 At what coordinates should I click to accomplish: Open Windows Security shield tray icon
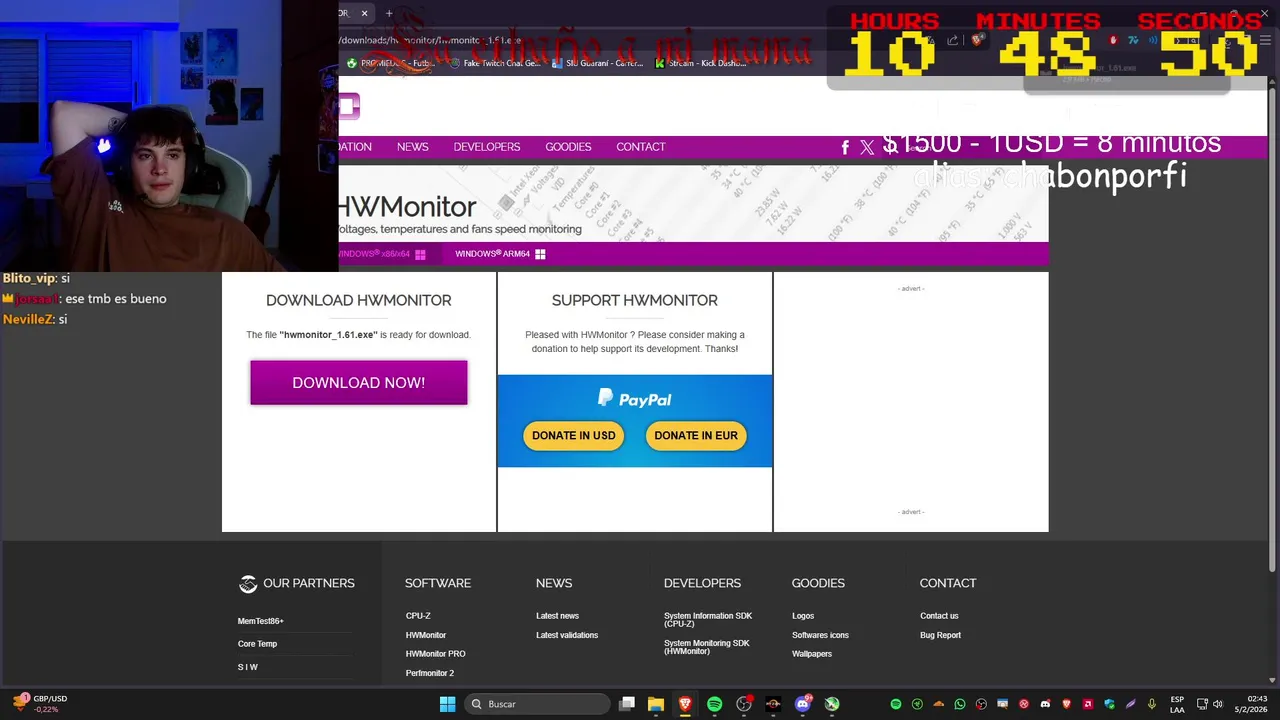[1109, 704]
